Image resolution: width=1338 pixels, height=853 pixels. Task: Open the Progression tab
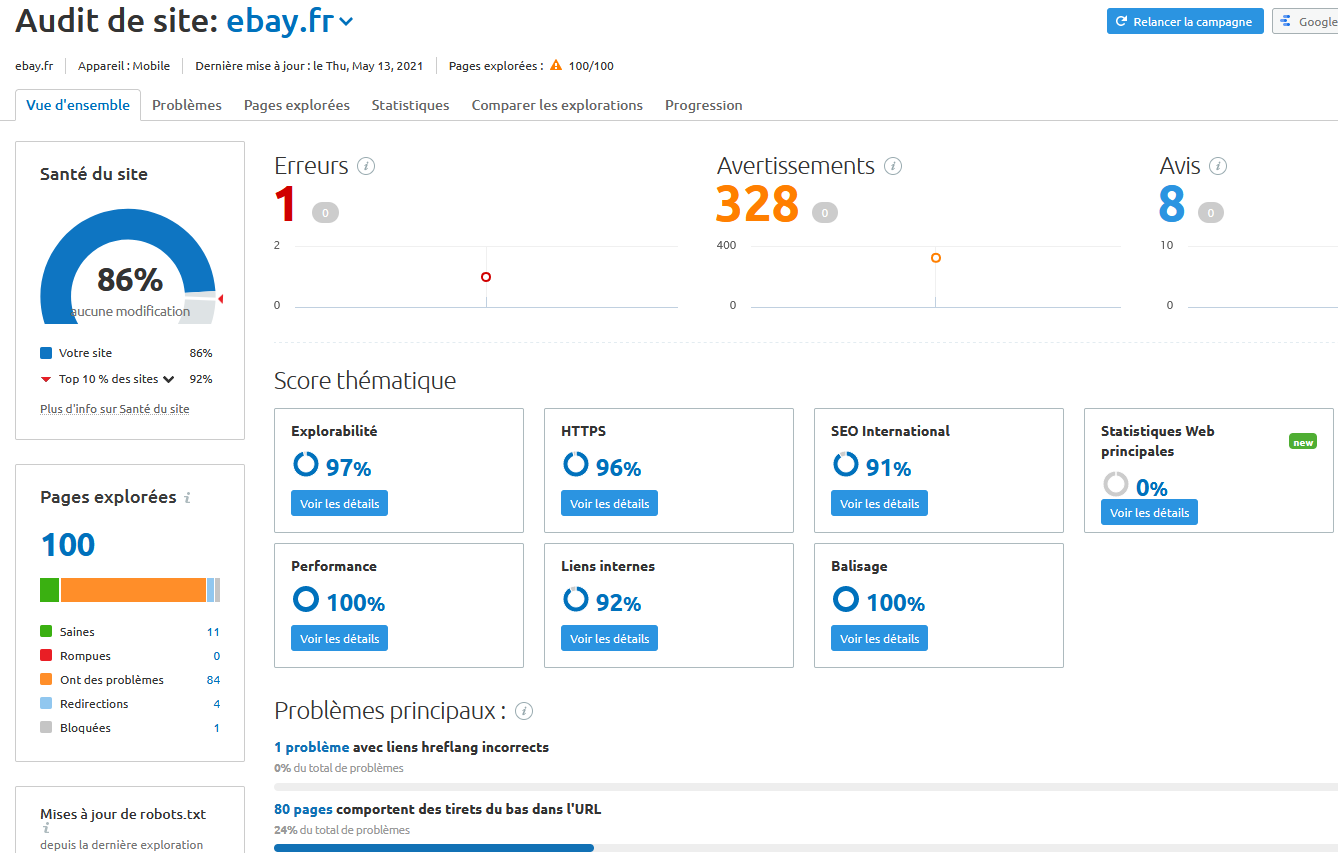click(x=703, y=105)
